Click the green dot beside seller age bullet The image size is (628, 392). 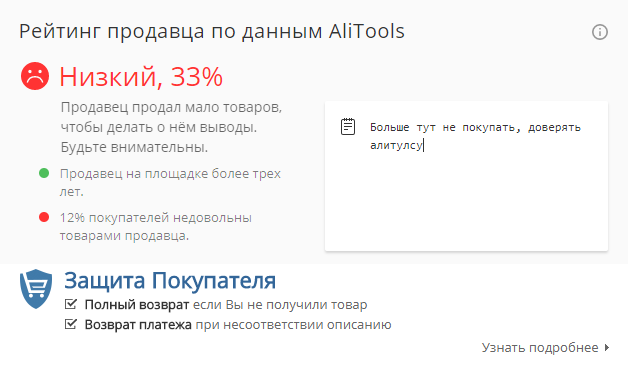[x=44, y=173]
